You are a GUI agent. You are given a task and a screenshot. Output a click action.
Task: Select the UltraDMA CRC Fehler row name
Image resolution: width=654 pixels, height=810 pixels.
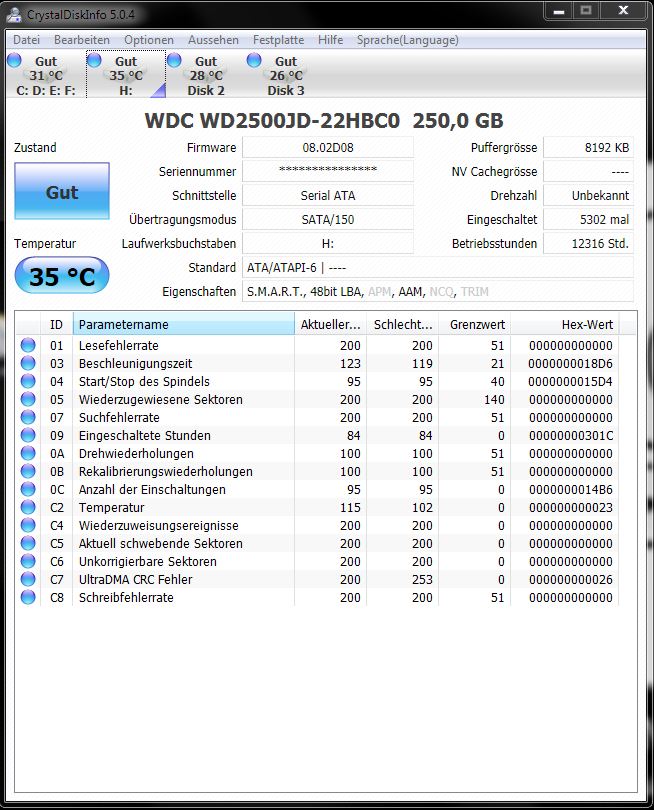coord(135,579)
